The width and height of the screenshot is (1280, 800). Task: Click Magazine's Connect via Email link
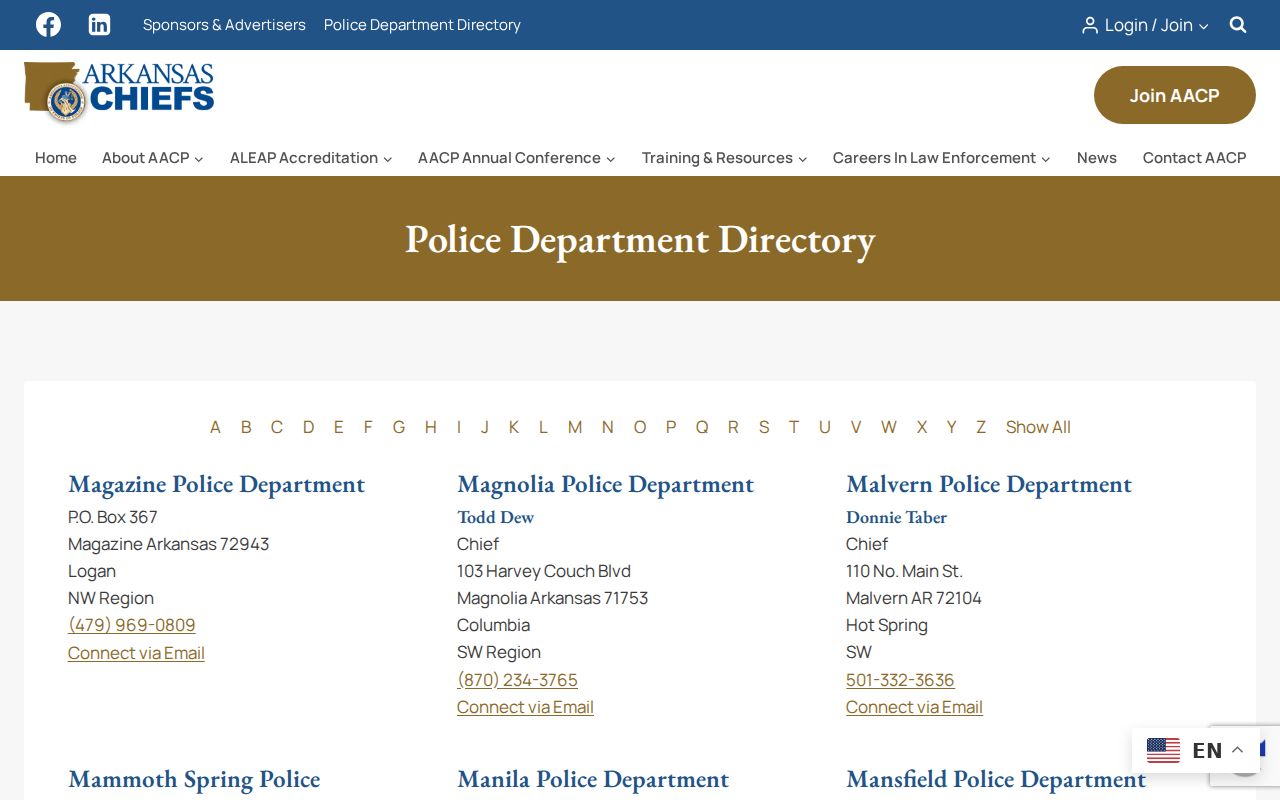tap(136, 653)
